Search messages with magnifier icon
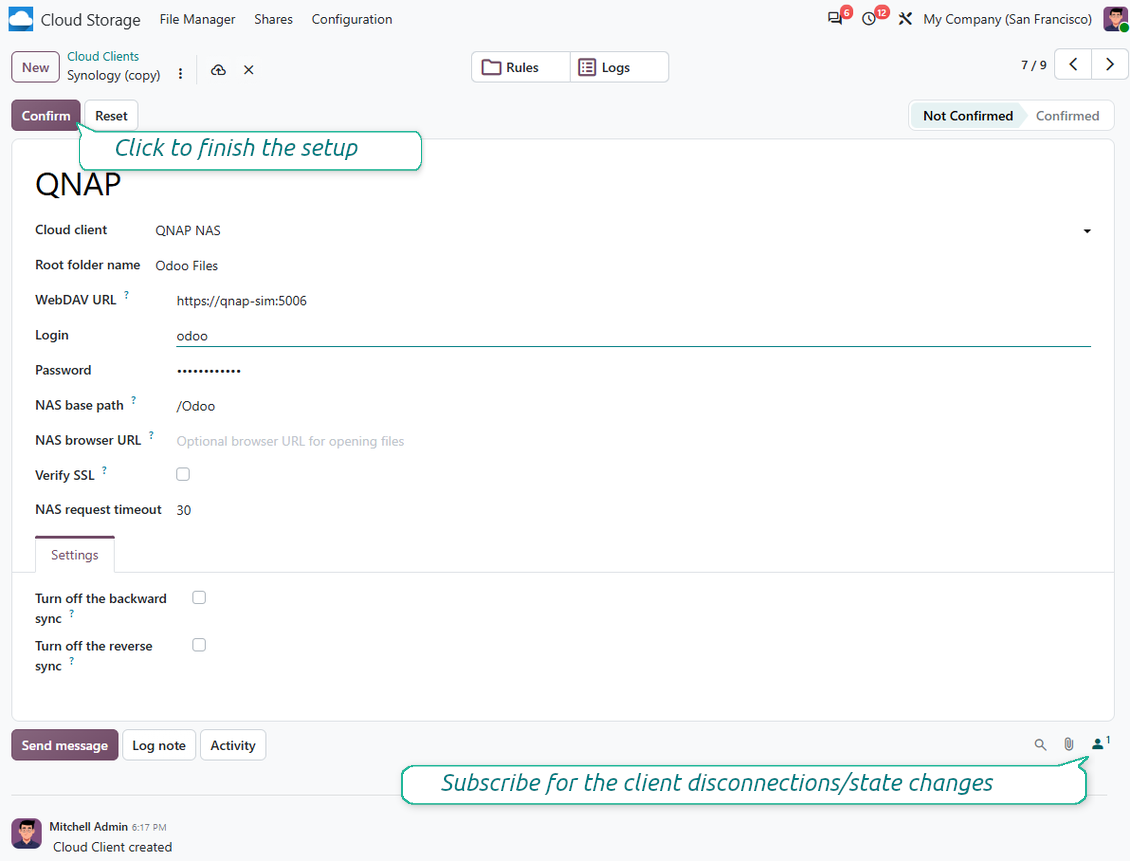This screenshot has width=1130, height=861. pos(1040,744)
